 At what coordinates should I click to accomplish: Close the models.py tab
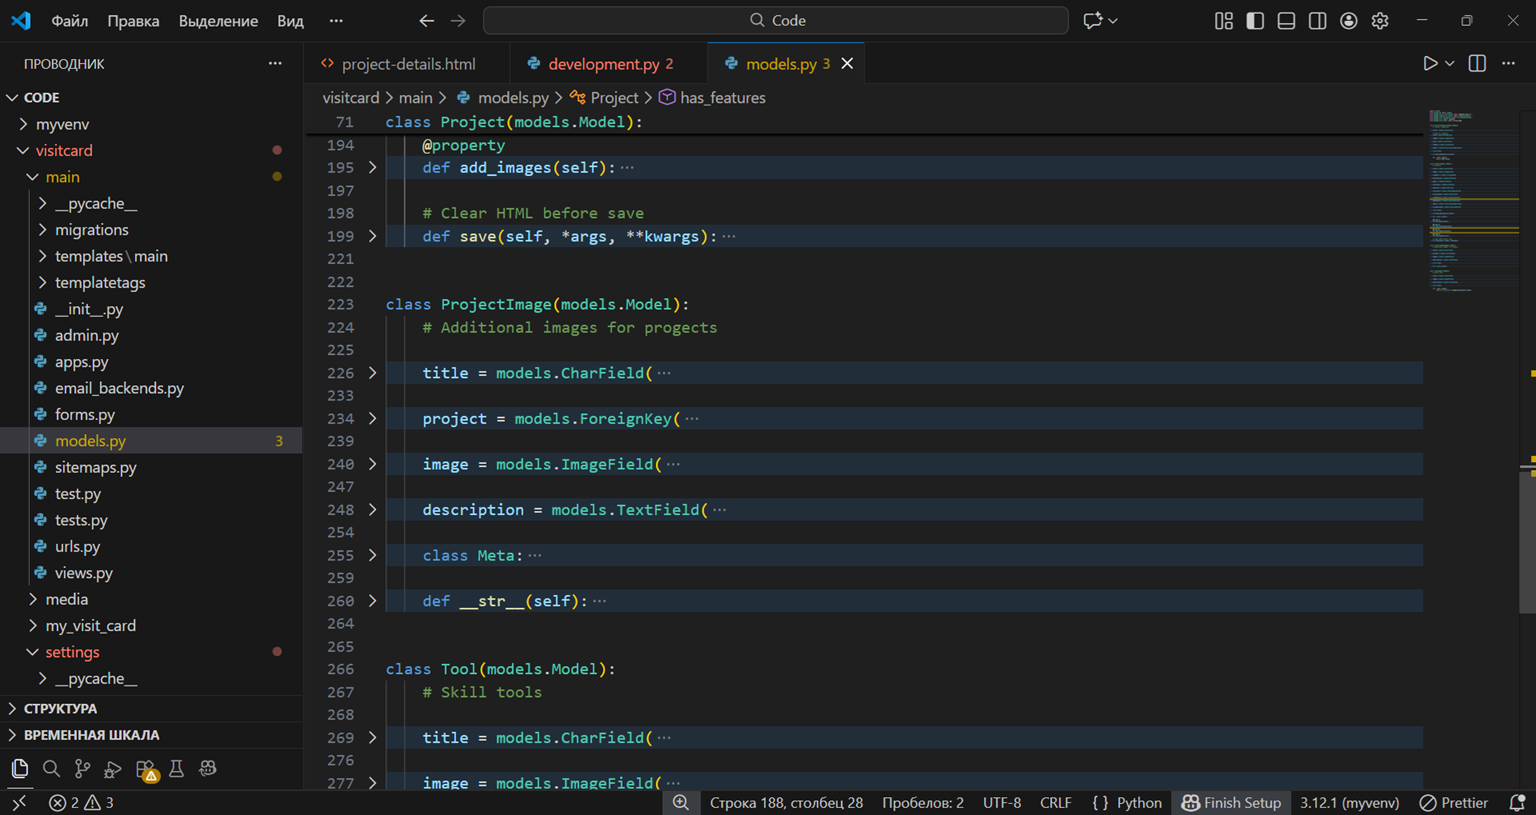click(847, 63)
